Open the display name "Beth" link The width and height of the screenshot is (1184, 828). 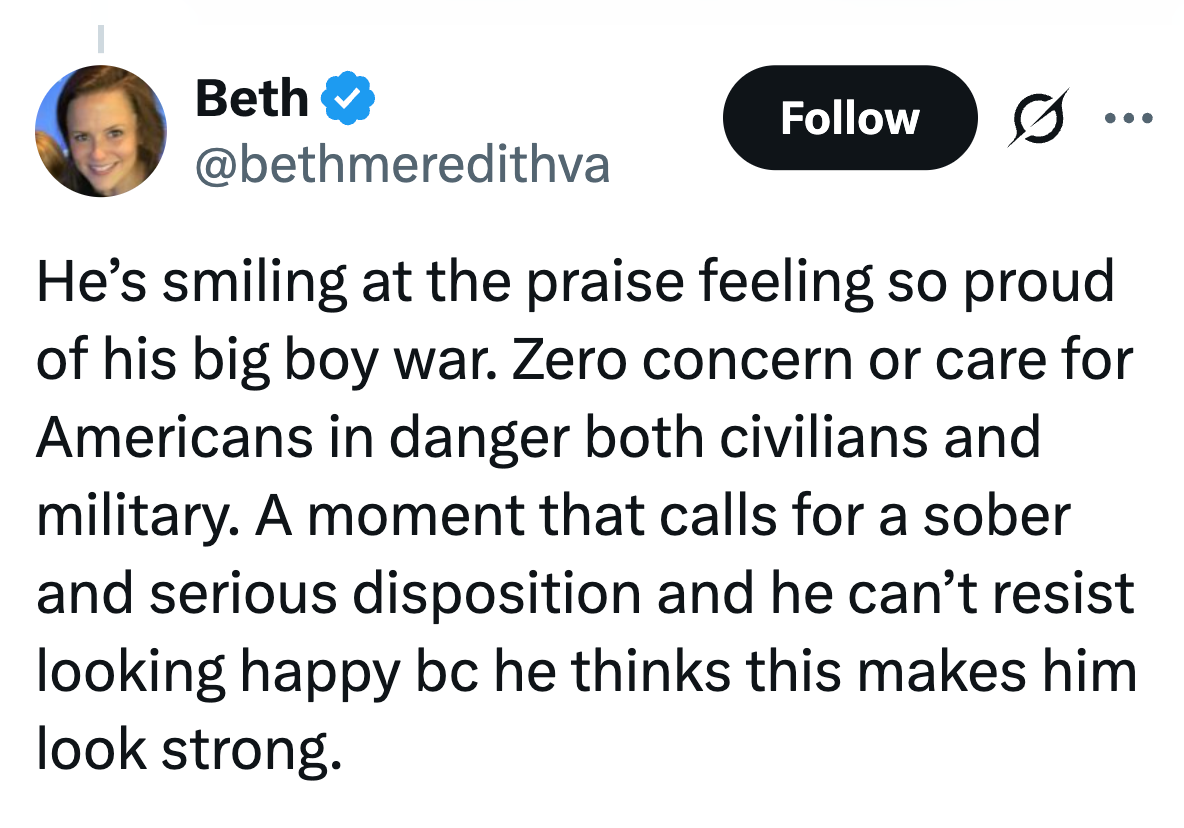coord(252,98)
